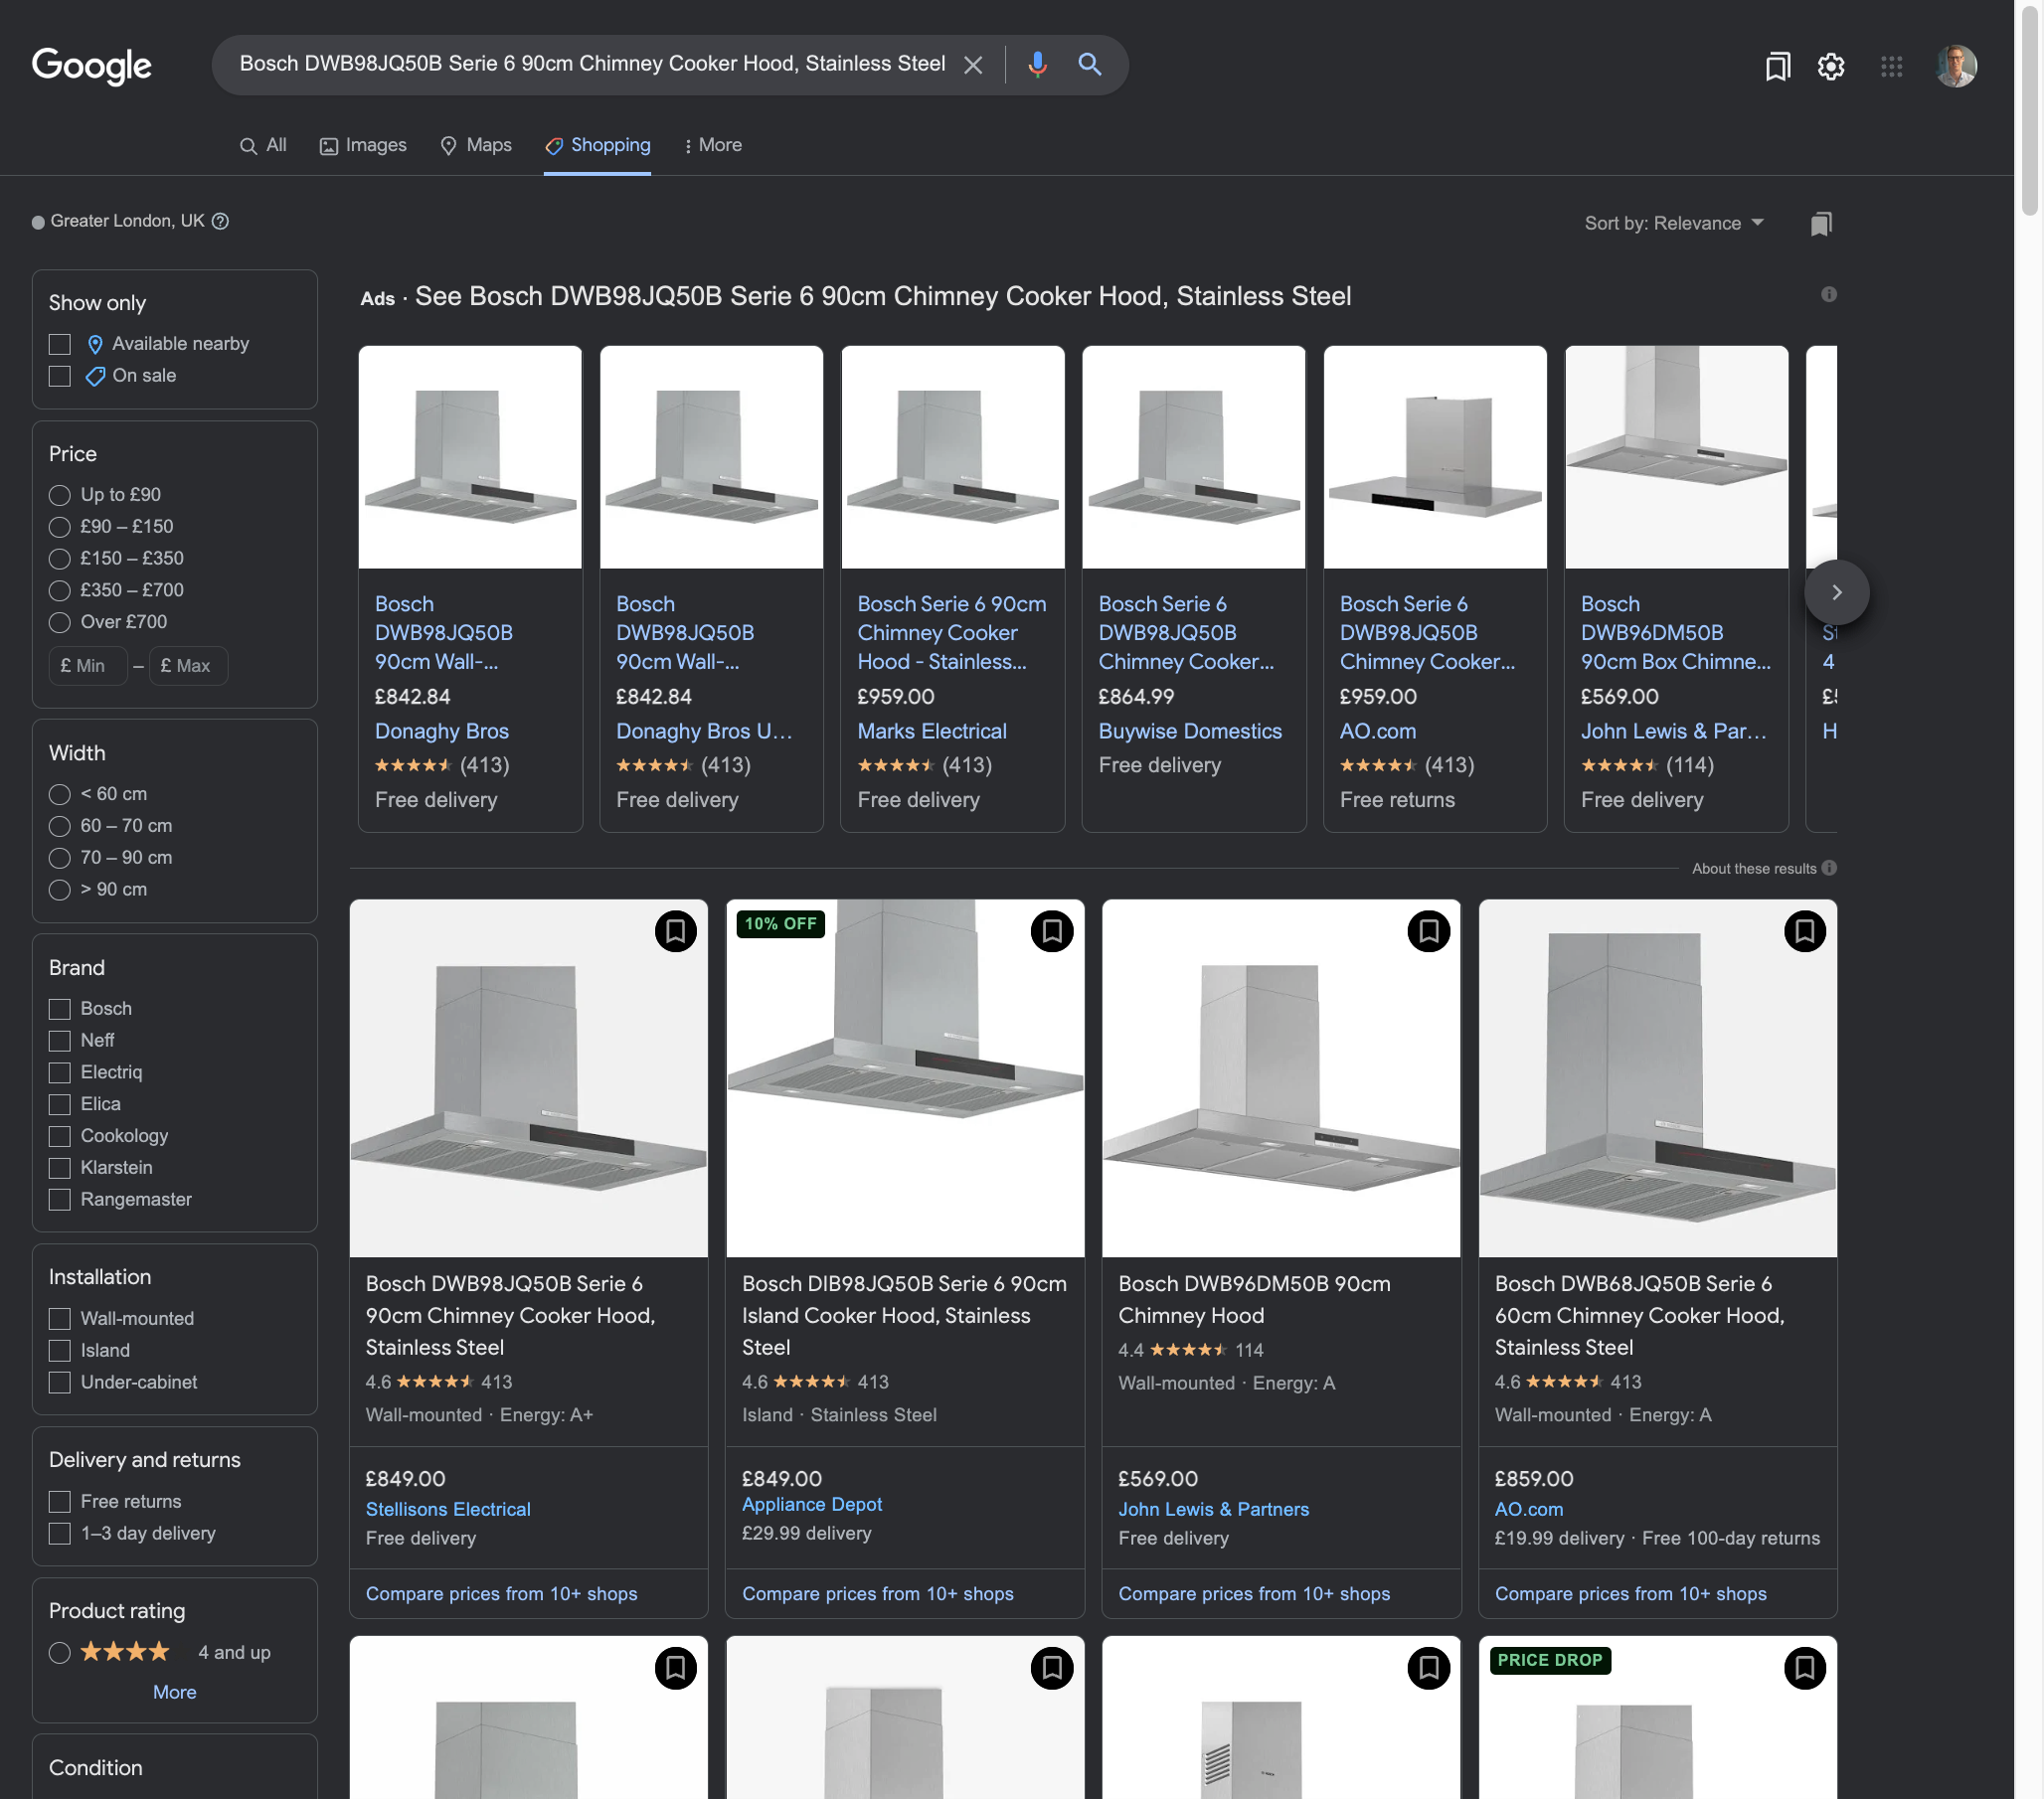The image size is (2044, 1799).
Task: Select width 70 – 90 cm
Action: point(60,858)
